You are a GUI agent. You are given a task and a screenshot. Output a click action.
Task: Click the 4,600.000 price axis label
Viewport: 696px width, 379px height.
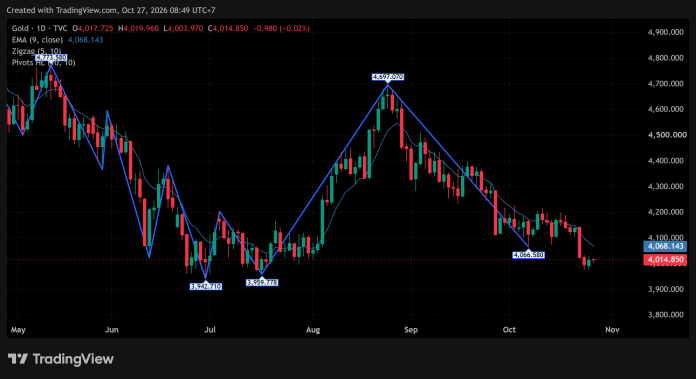pos(665,109)
